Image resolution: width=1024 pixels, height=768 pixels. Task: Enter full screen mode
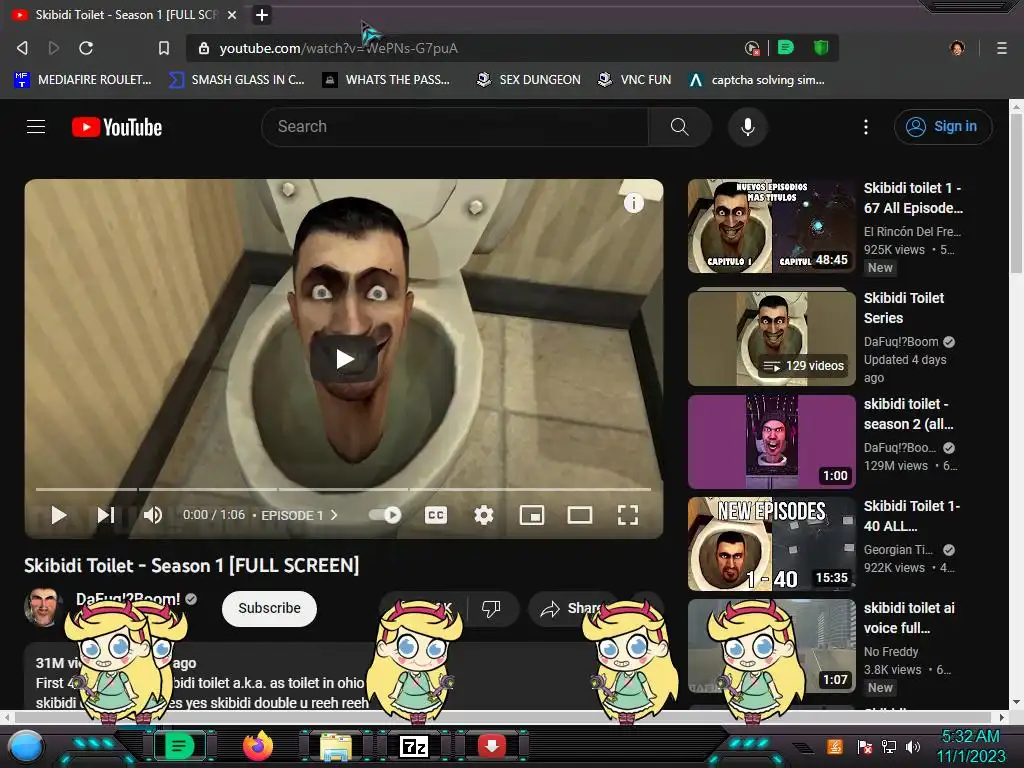[x=628, y=515]
